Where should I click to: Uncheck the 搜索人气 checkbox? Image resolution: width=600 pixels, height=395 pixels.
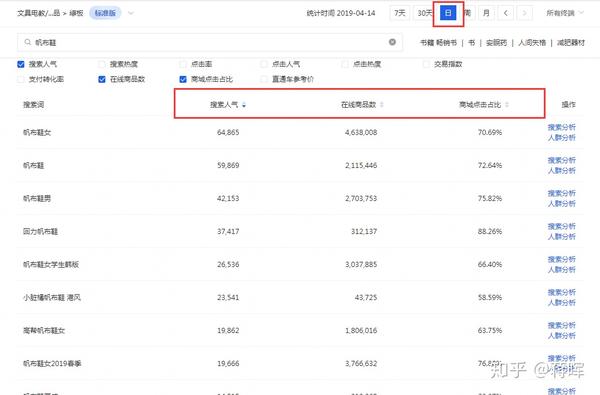21,64
